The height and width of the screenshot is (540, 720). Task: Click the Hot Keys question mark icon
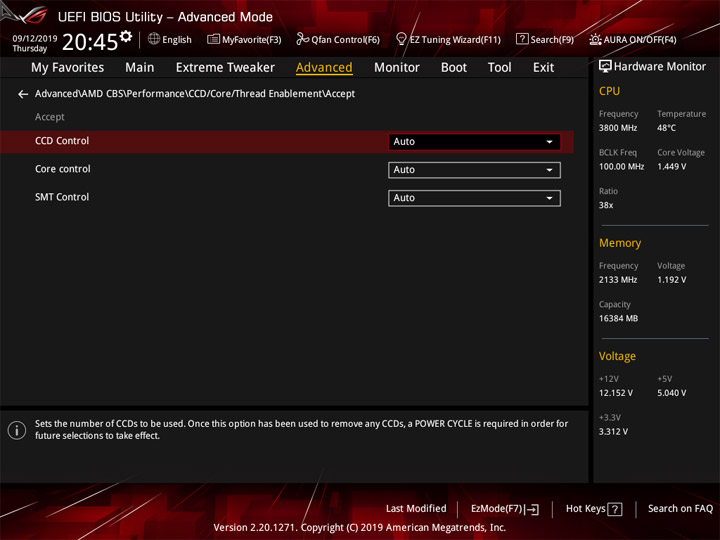tap(615, 509)
